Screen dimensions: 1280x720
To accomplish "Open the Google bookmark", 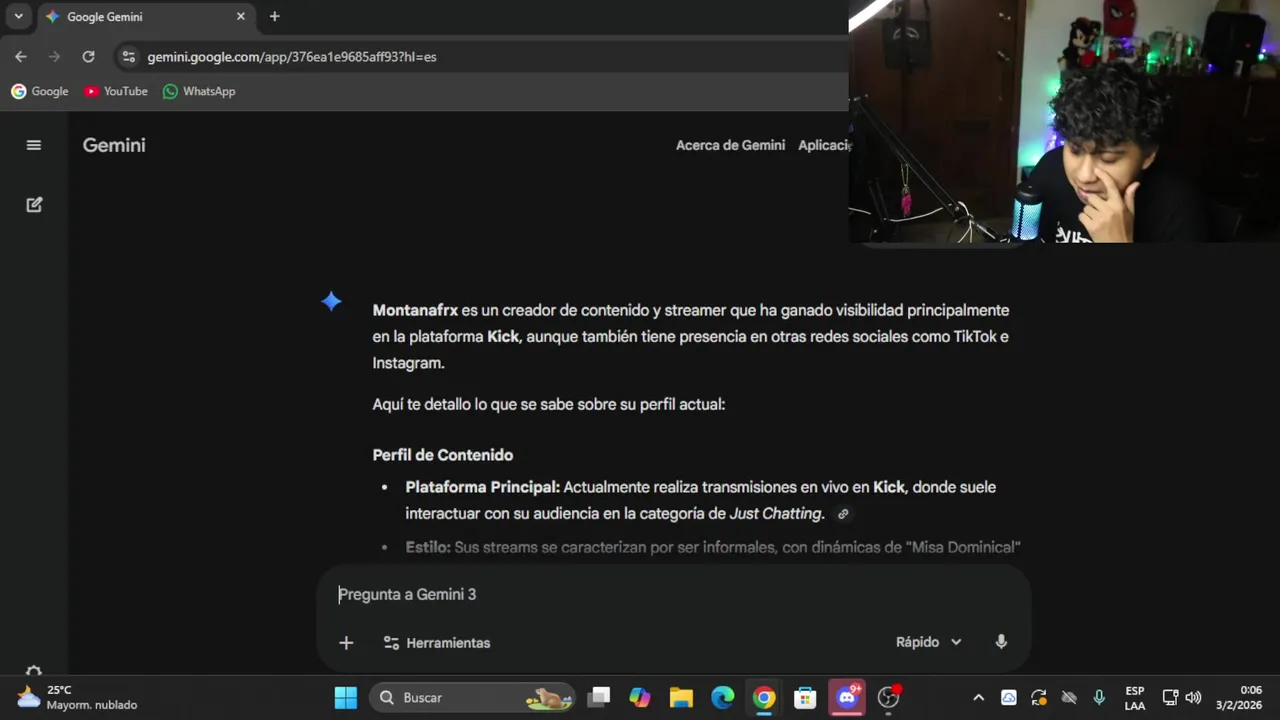I will pos(40,91).
